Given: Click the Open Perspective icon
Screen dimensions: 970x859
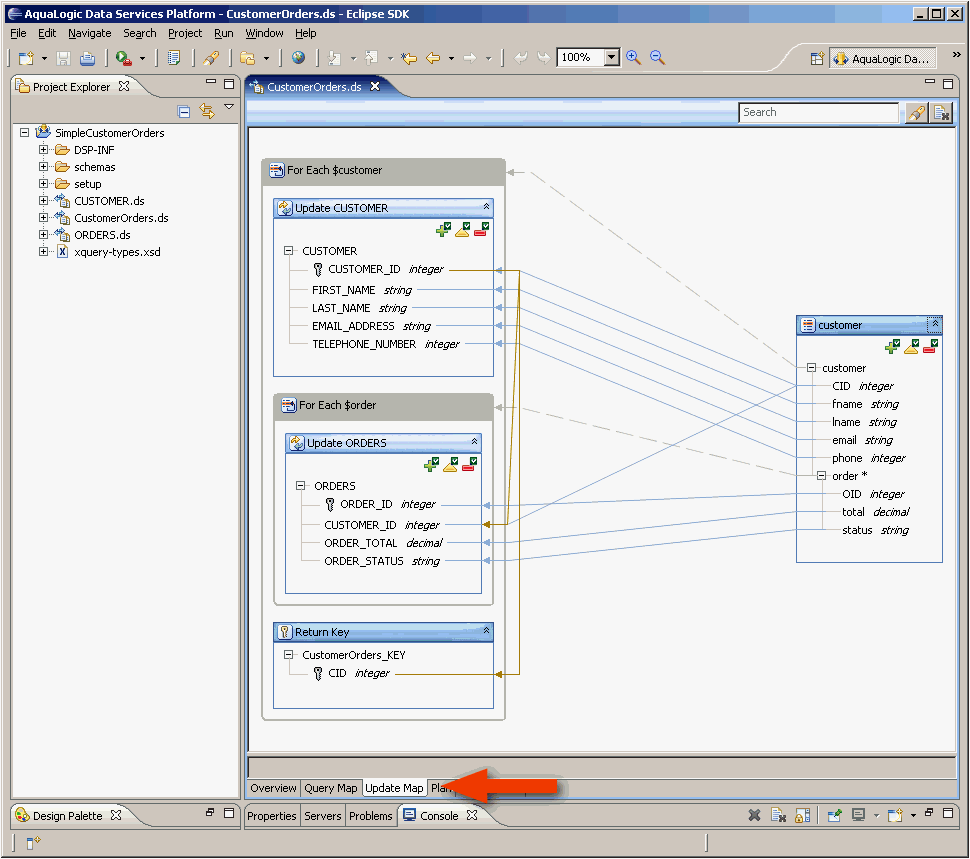Looking at the screenshot, I should click(x=817, y=59).
